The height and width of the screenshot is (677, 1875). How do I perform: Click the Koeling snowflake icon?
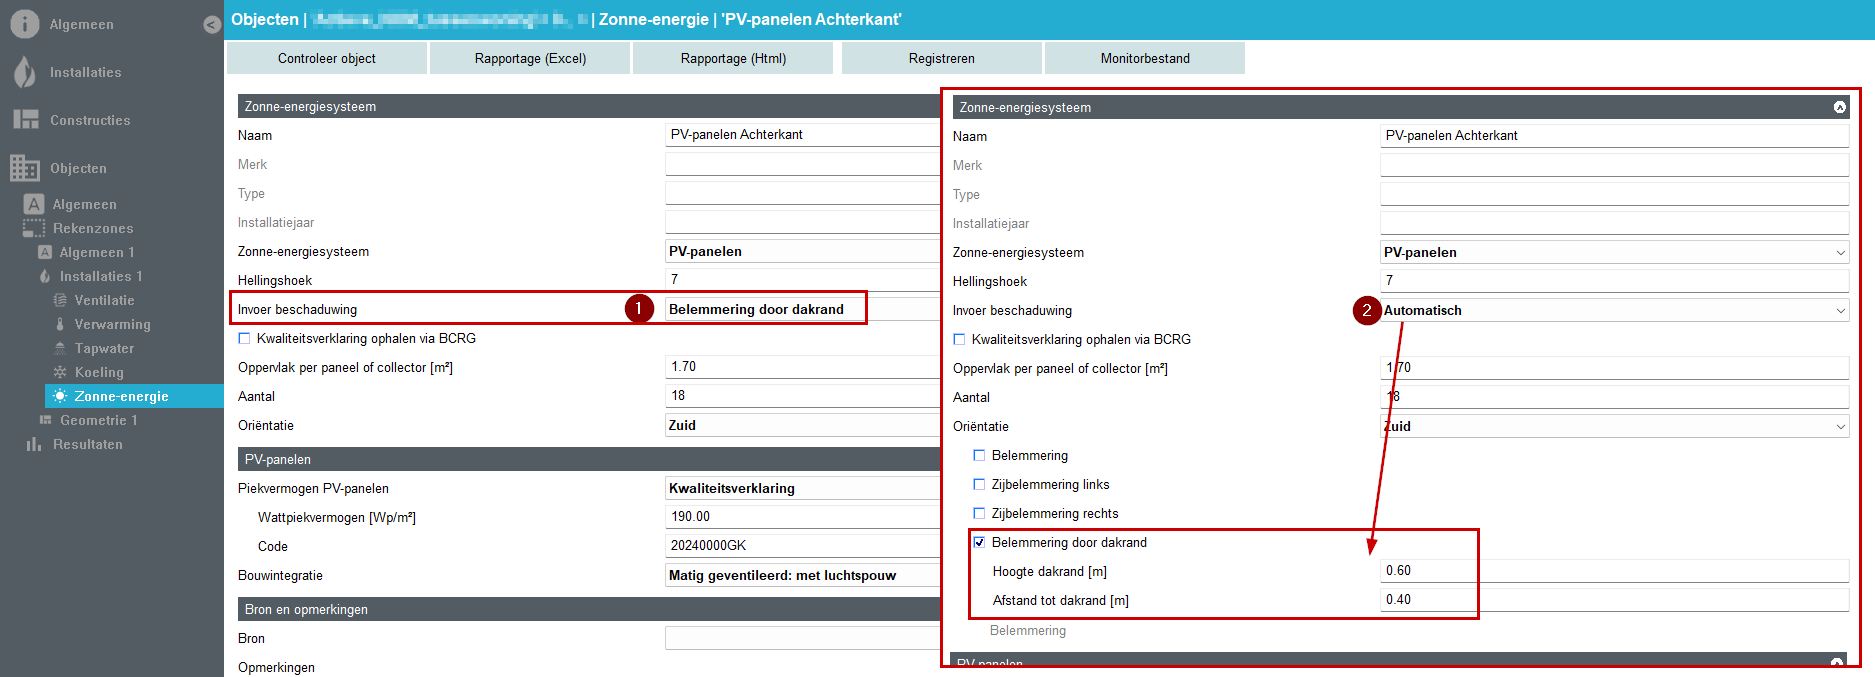tap(60, 372)
